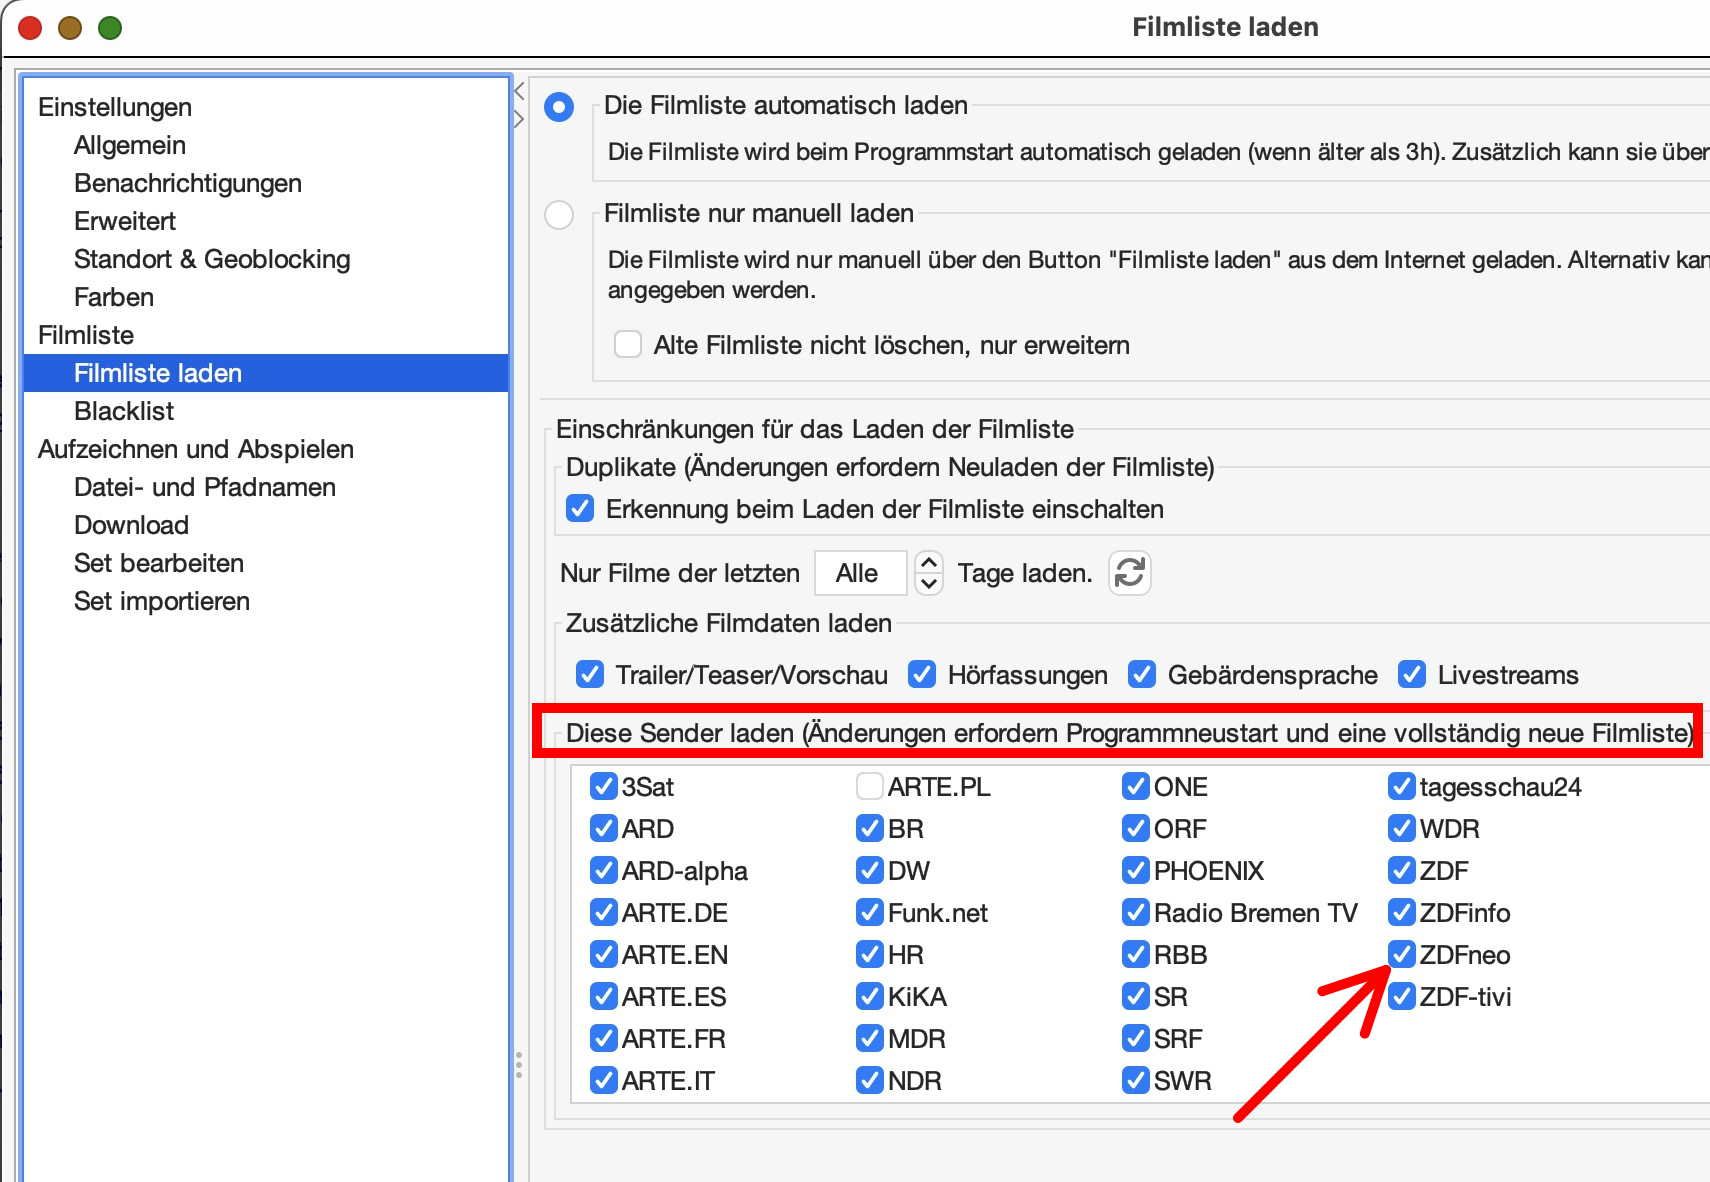Open the Blacklist settings page
The image size is (1710, 1182).
point(124,411)
